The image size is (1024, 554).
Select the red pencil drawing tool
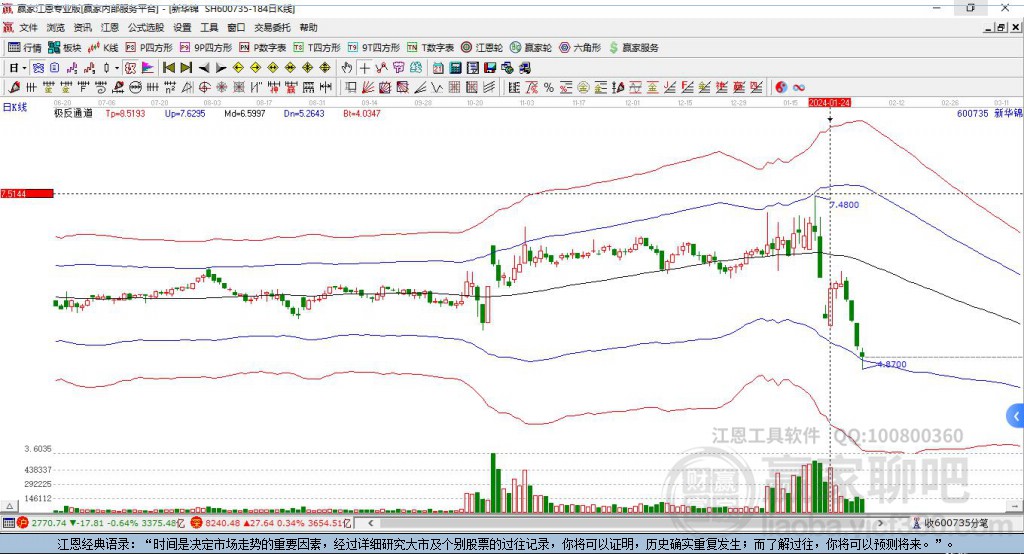click(14, 88)
